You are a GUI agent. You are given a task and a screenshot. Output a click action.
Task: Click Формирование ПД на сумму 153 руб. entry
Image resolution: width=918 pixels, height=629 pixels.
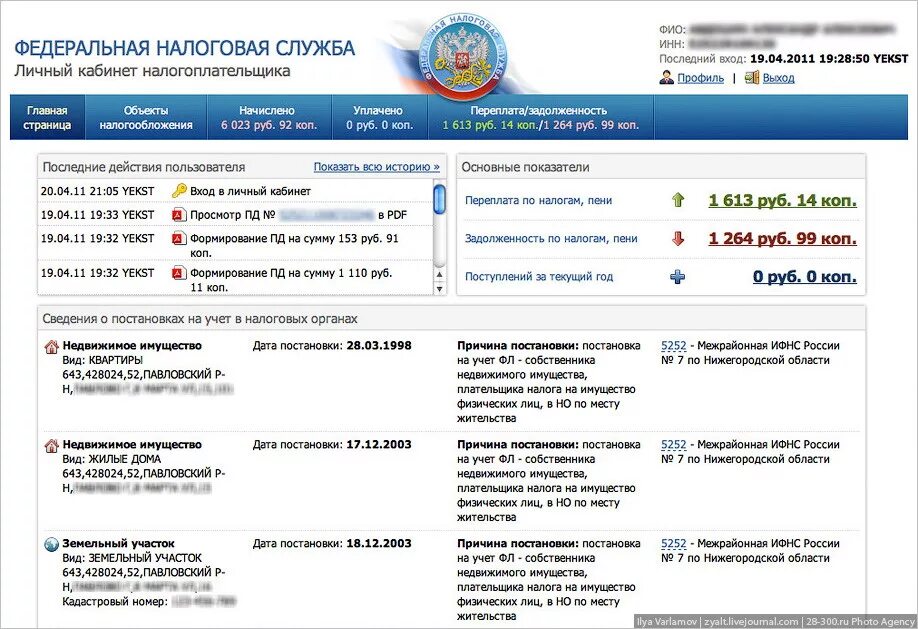point(294,245)
